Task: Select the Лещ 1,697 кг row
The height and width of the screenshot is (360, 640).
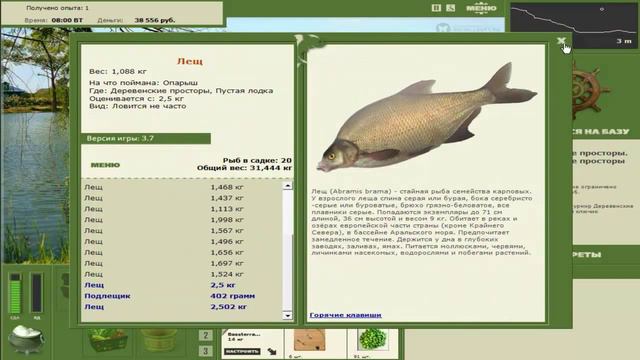Action: tap(182, 263)
